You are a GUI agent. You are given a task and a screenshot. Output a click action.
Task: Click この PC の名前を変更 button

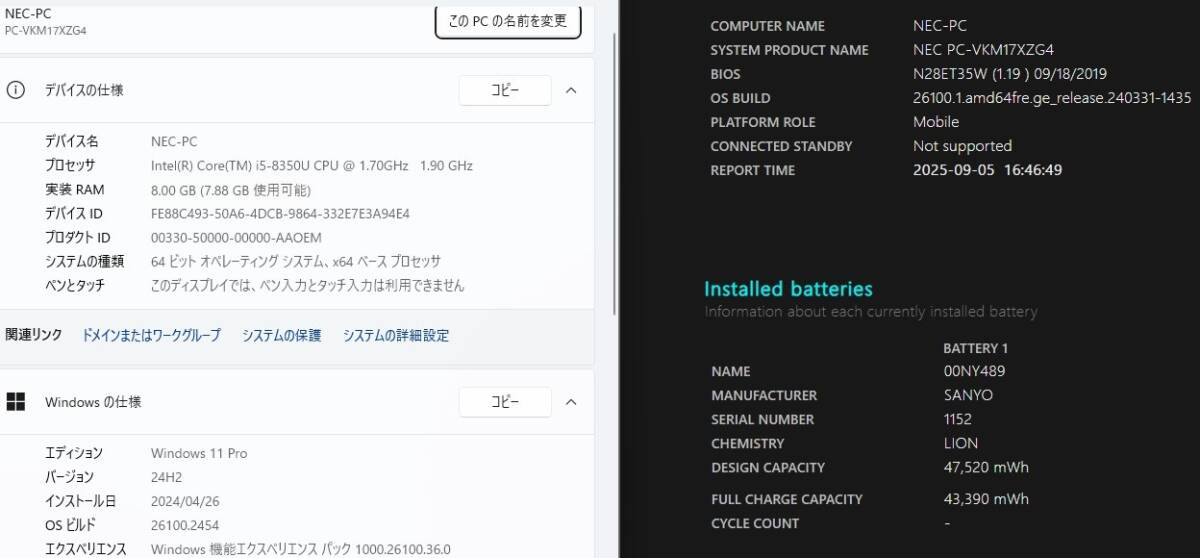click(508, 21)
